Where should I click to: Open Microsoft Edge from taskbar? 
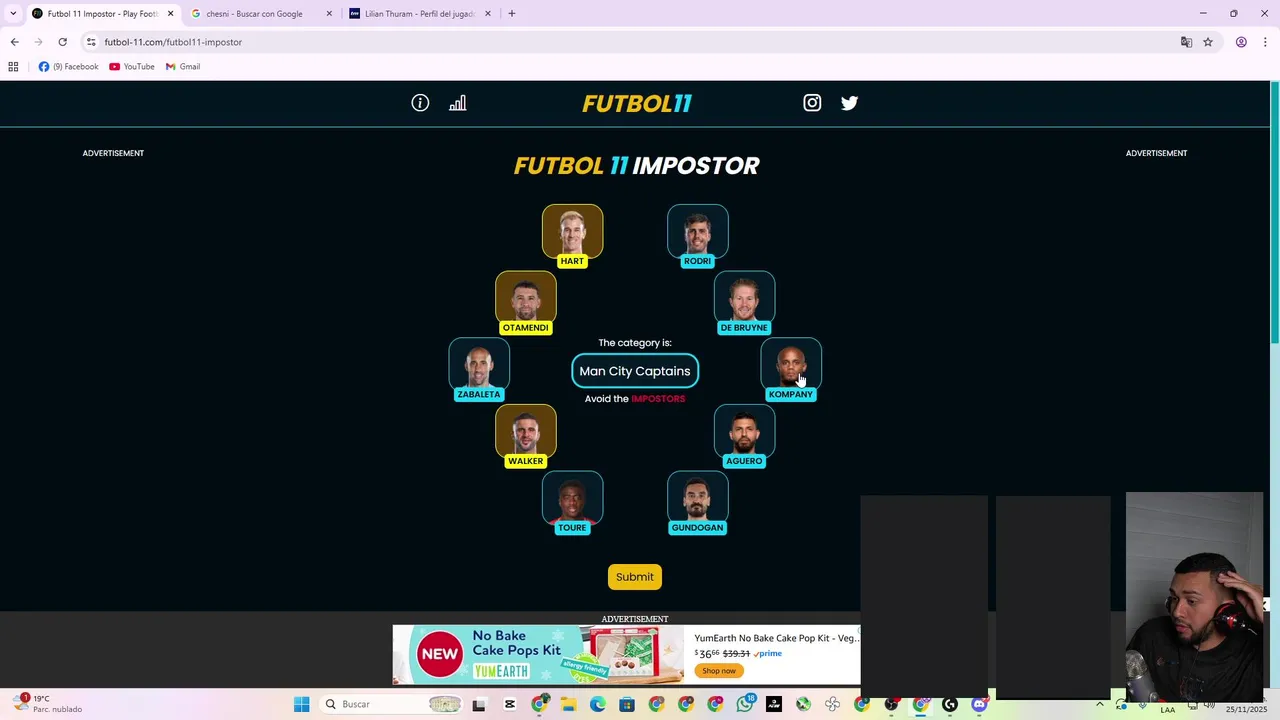coord(597,704)
